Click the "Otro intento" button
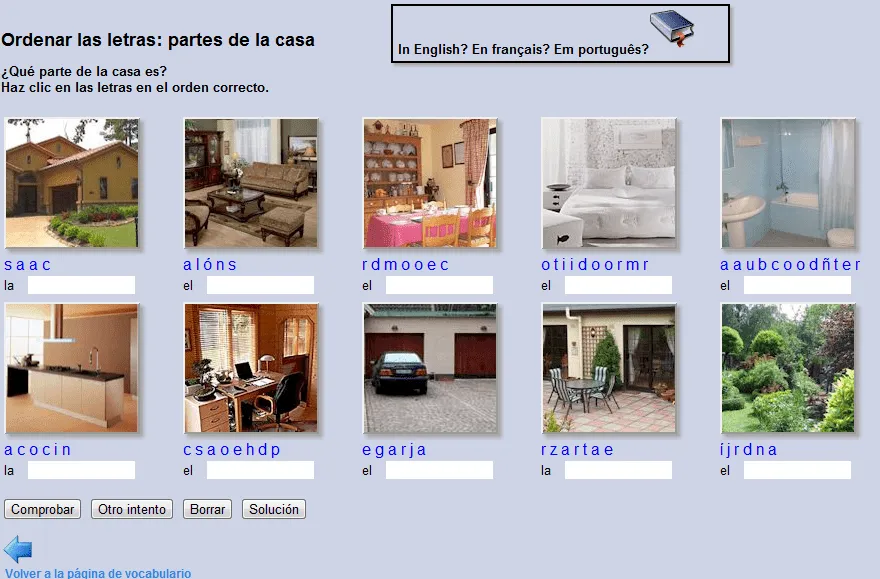Screen dimensions: 880x579 (x=131, y=509)
